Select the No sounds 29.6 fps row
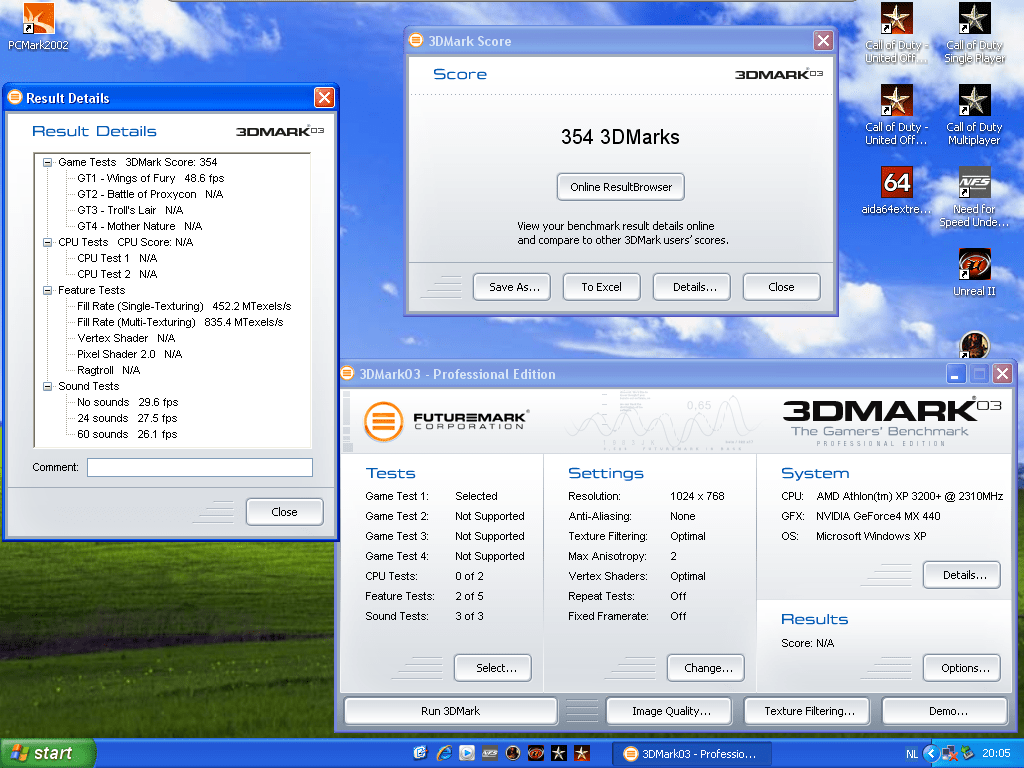The image size is (1024, 768). coord(127,402)
